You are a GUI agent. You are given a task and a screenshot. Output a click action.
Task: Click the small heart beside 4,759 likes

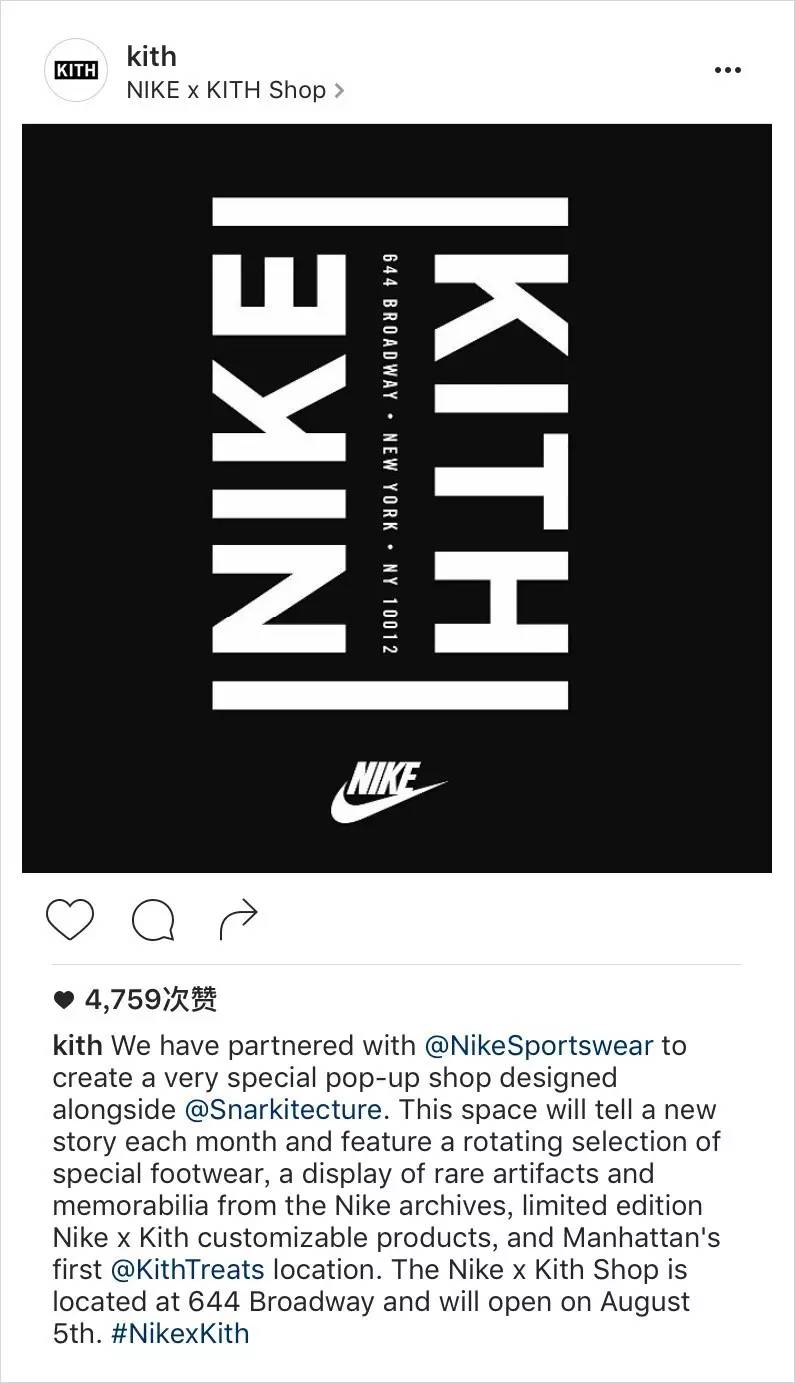(x=63, y=999)
